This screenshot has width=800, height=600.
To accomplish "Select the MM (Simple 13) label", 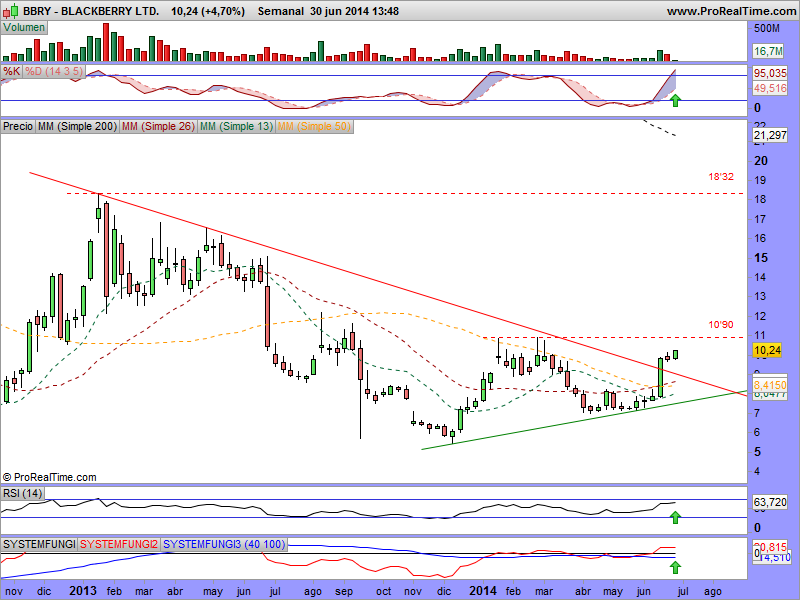I will (x=236, y=126).
